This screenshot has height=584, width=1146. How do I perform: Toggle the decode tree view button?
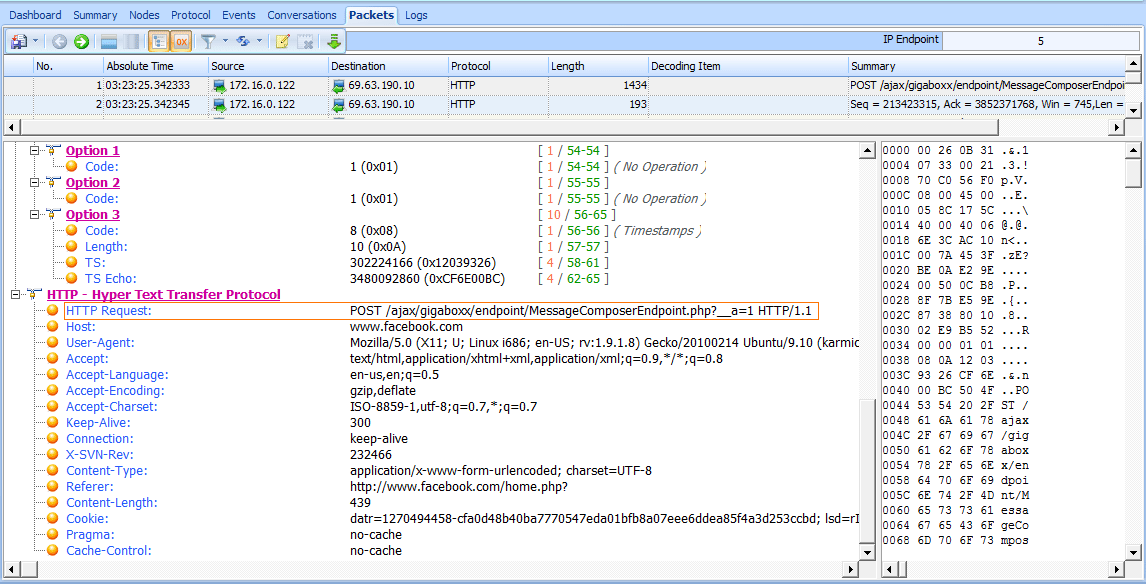pyautogui.click(x=159, y=42)
